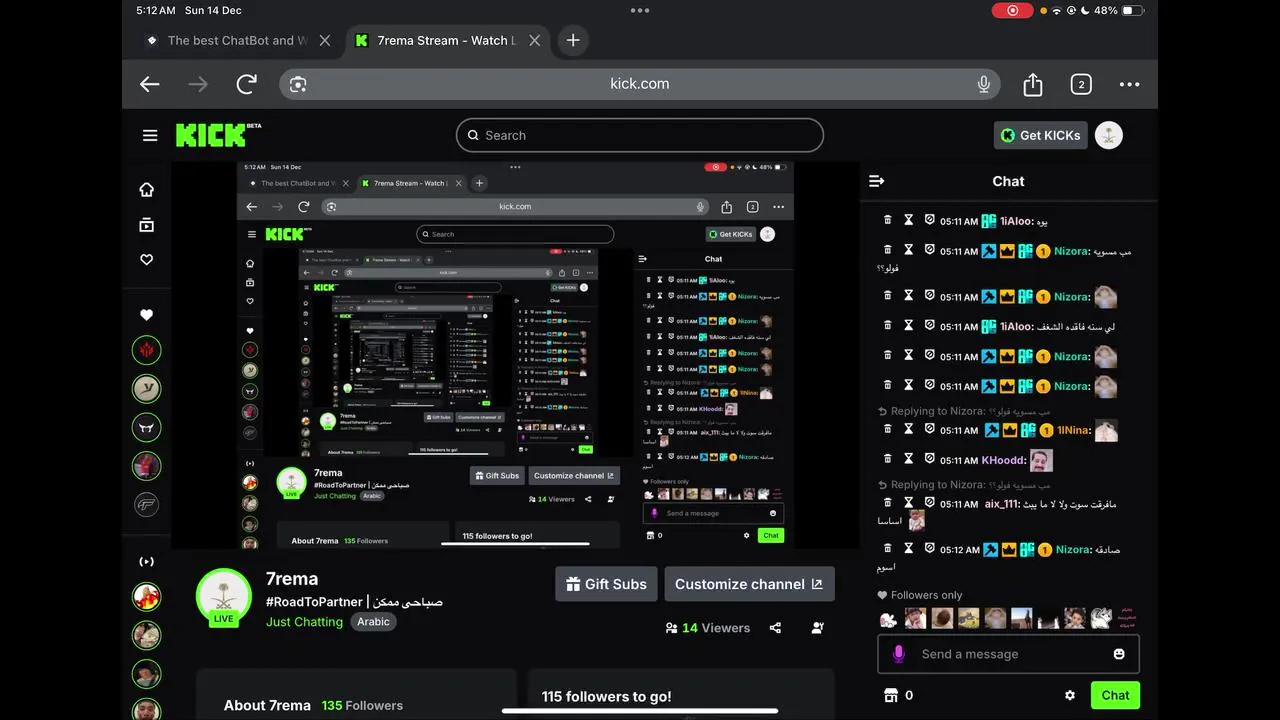The height and width of the screenshot is (720, 1280).
Task: Tap the red screen recording indicator
Action: [1013, 10]
